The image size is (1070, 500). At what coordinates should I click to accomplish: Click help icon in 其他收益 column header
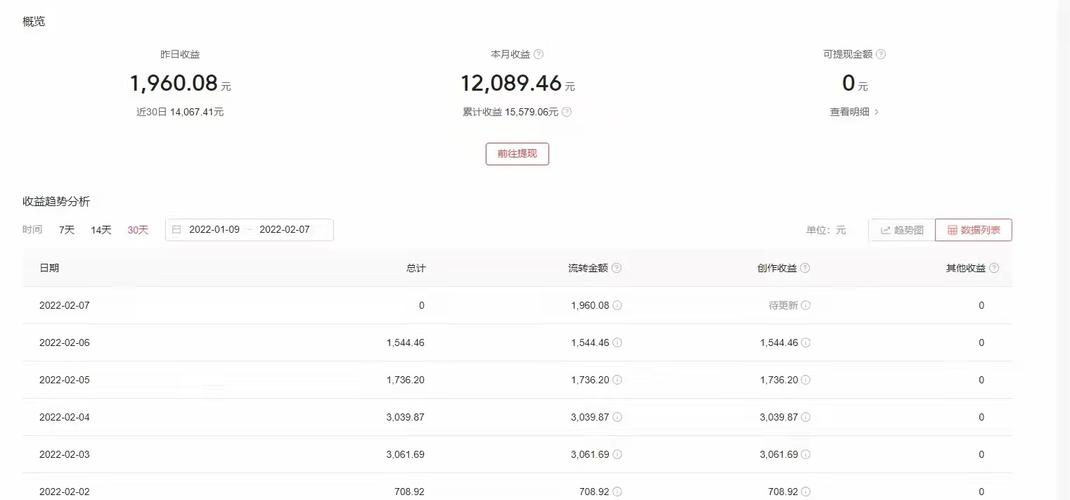[994, 268]
